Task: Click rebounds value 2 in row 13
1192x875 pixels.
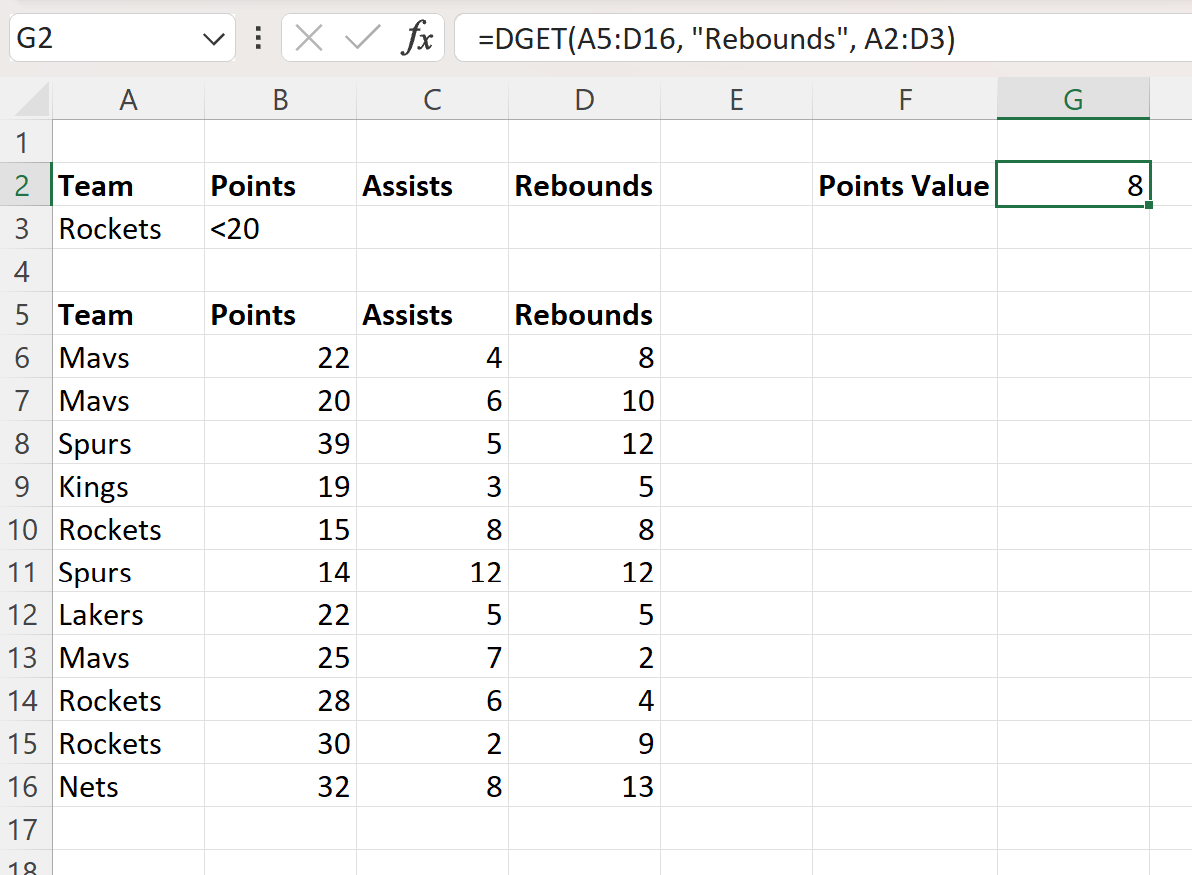Action: [584, 658]
